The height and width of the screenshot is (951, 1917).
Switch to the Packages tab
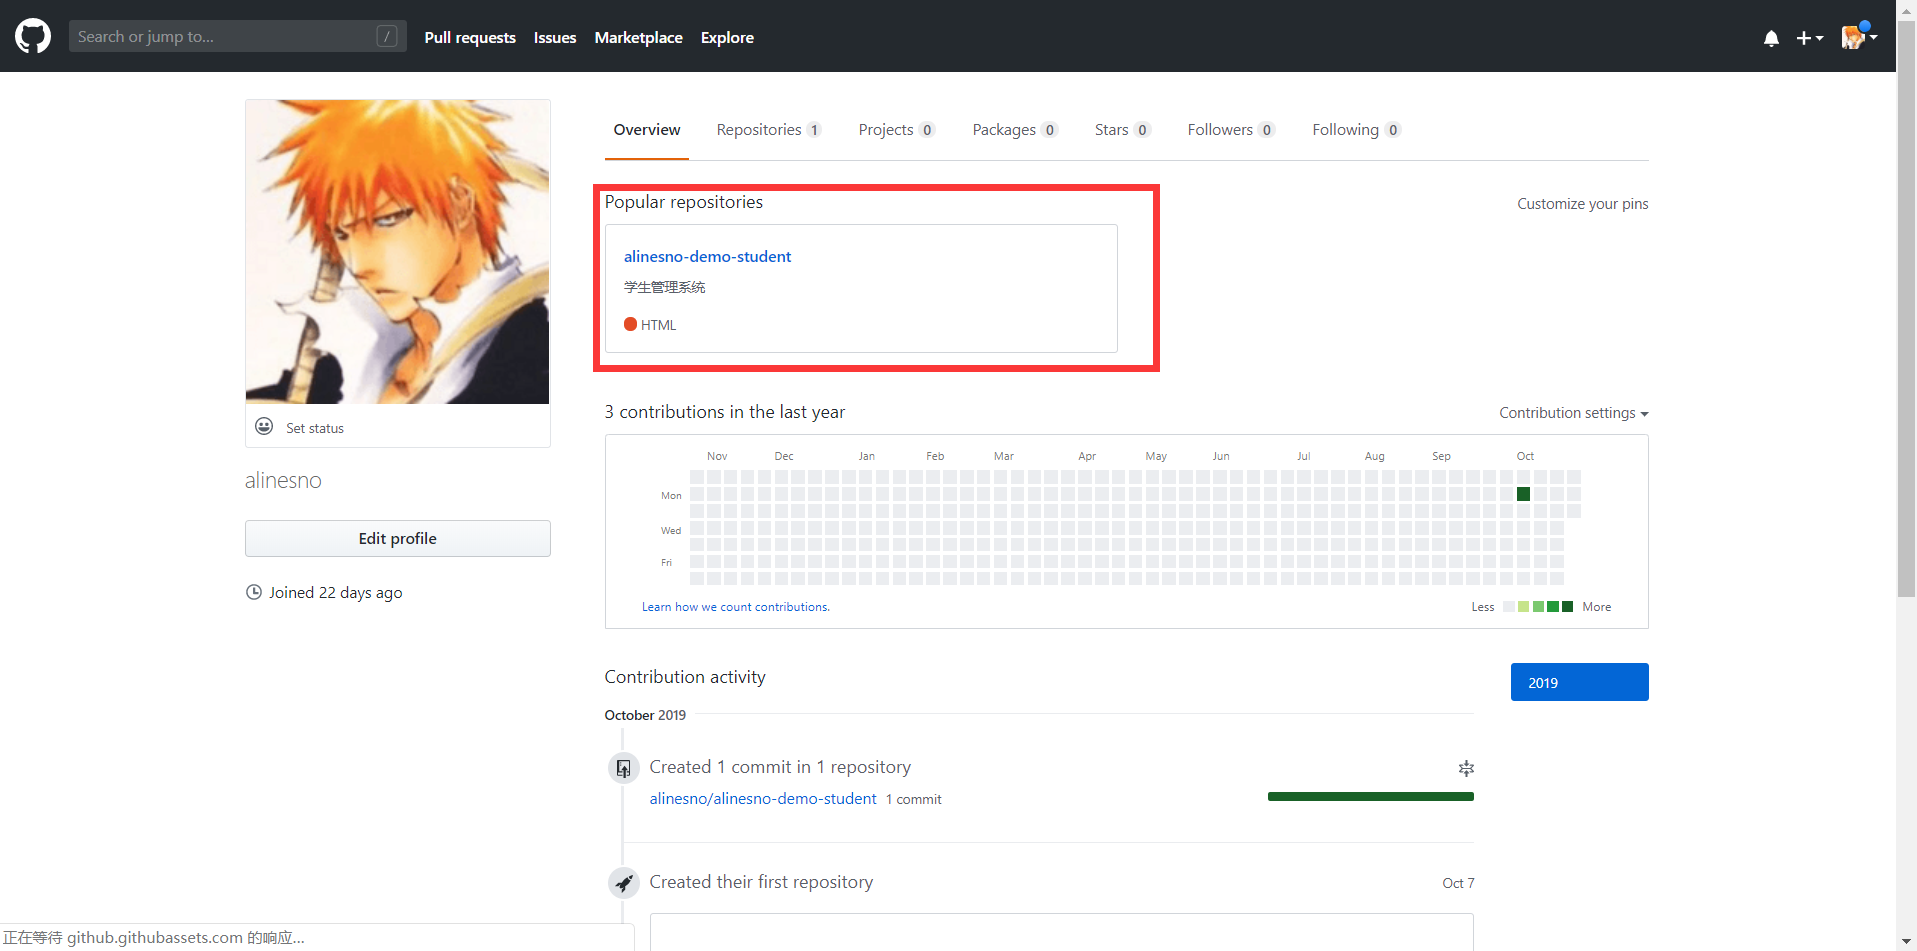(1015, 130)
